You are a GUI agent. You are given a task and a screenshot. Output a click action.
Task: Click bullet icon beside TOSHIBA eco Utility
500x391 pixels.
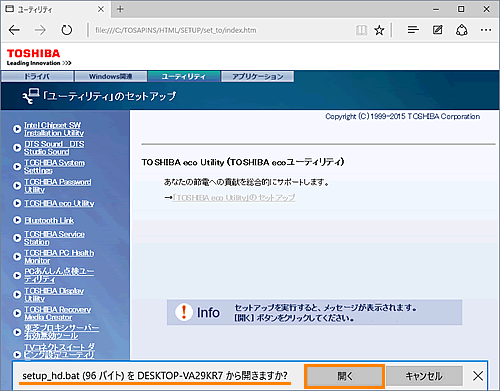17,203
